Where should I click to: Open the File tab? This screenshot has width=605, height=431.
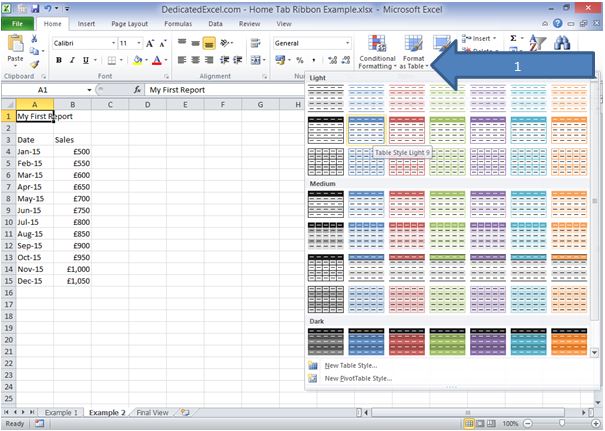click(x=17, y=24)
